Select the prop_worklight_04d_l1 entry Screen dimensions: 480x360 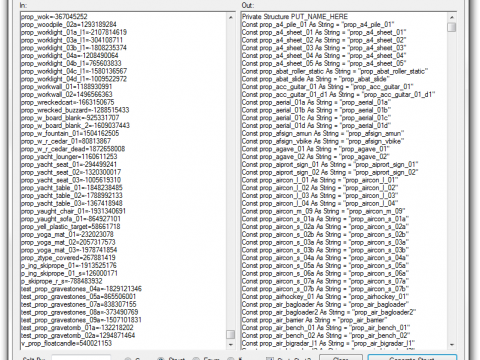coord(74,79)
